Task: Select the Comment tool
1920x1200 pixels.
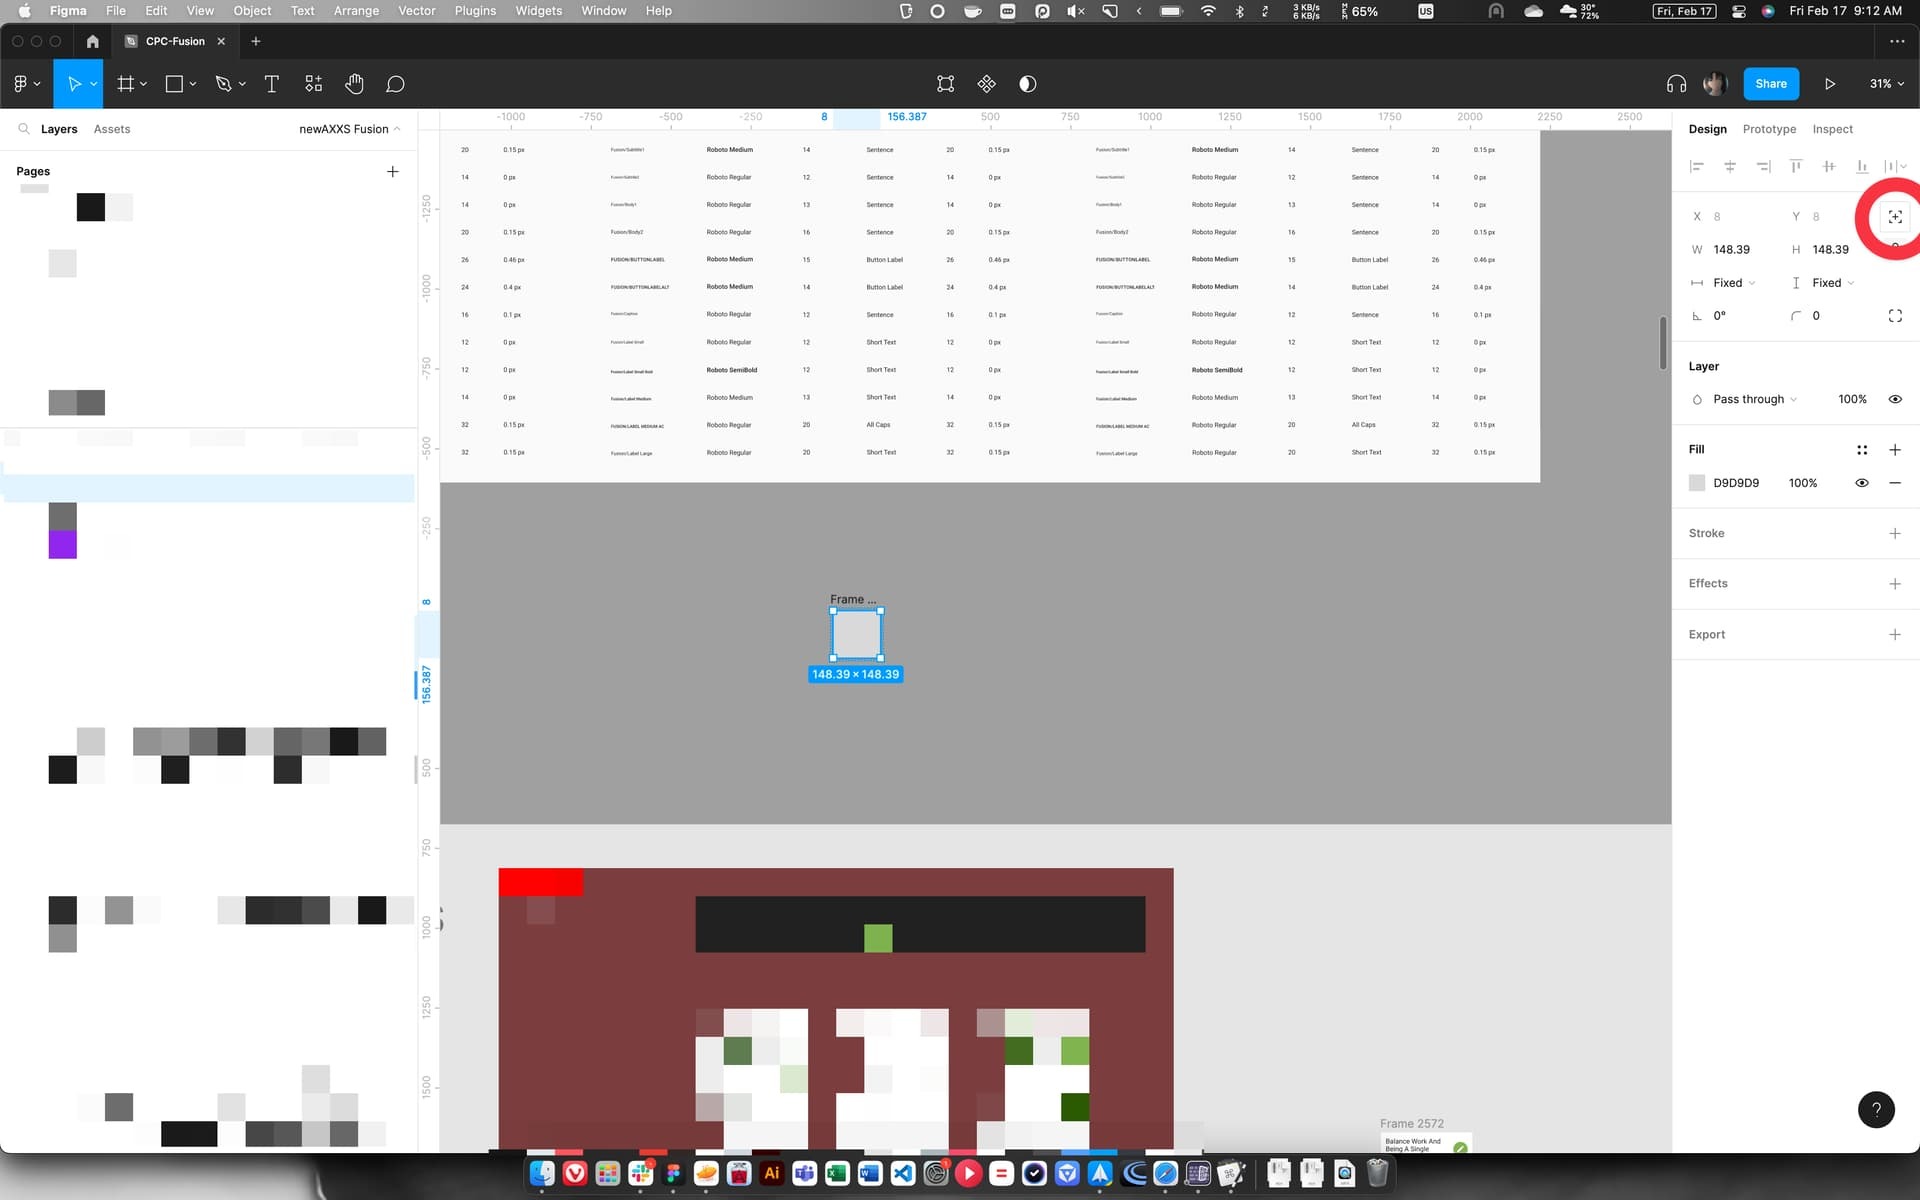Action: (395, 84)
